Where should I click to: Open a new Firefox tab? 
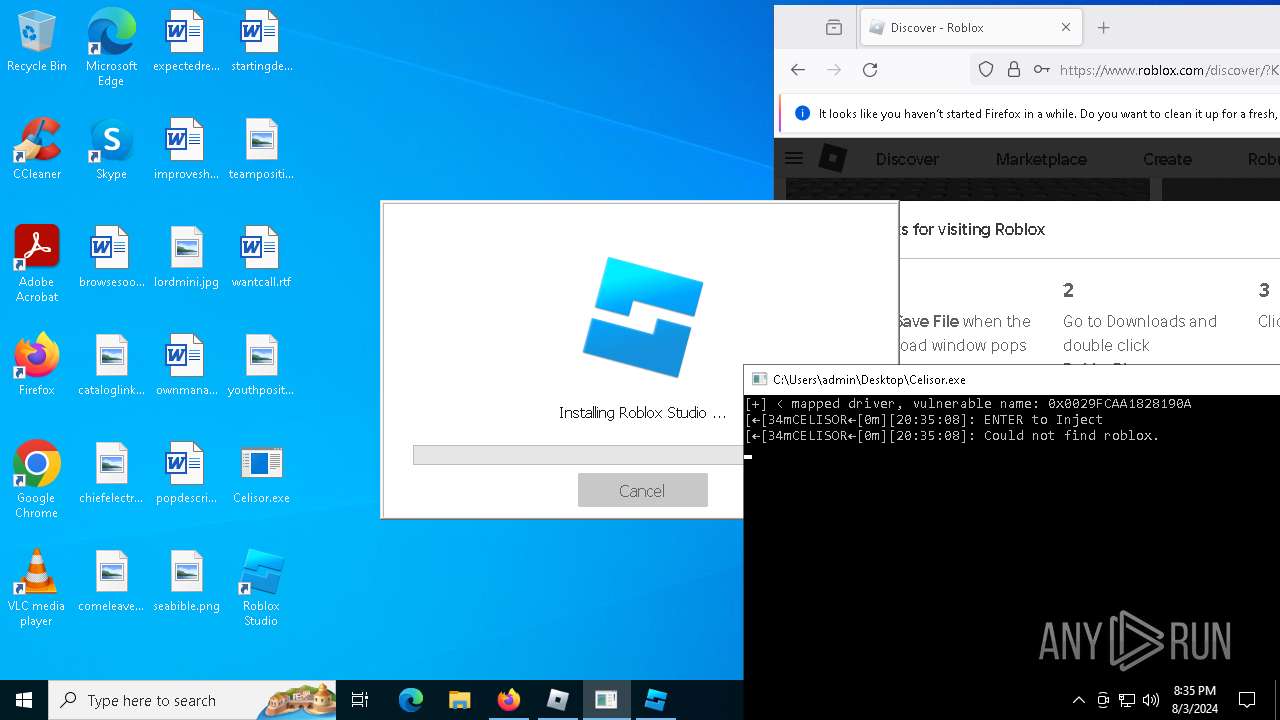[1103, 28]
